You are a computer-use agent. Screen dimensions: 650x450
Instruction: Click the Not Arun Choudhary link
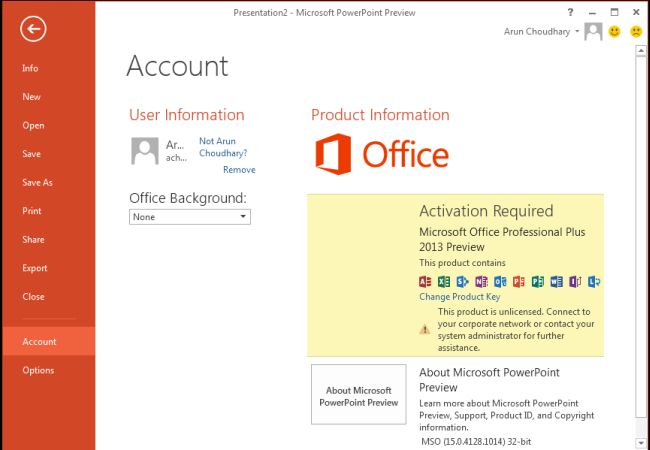[222, 148]
